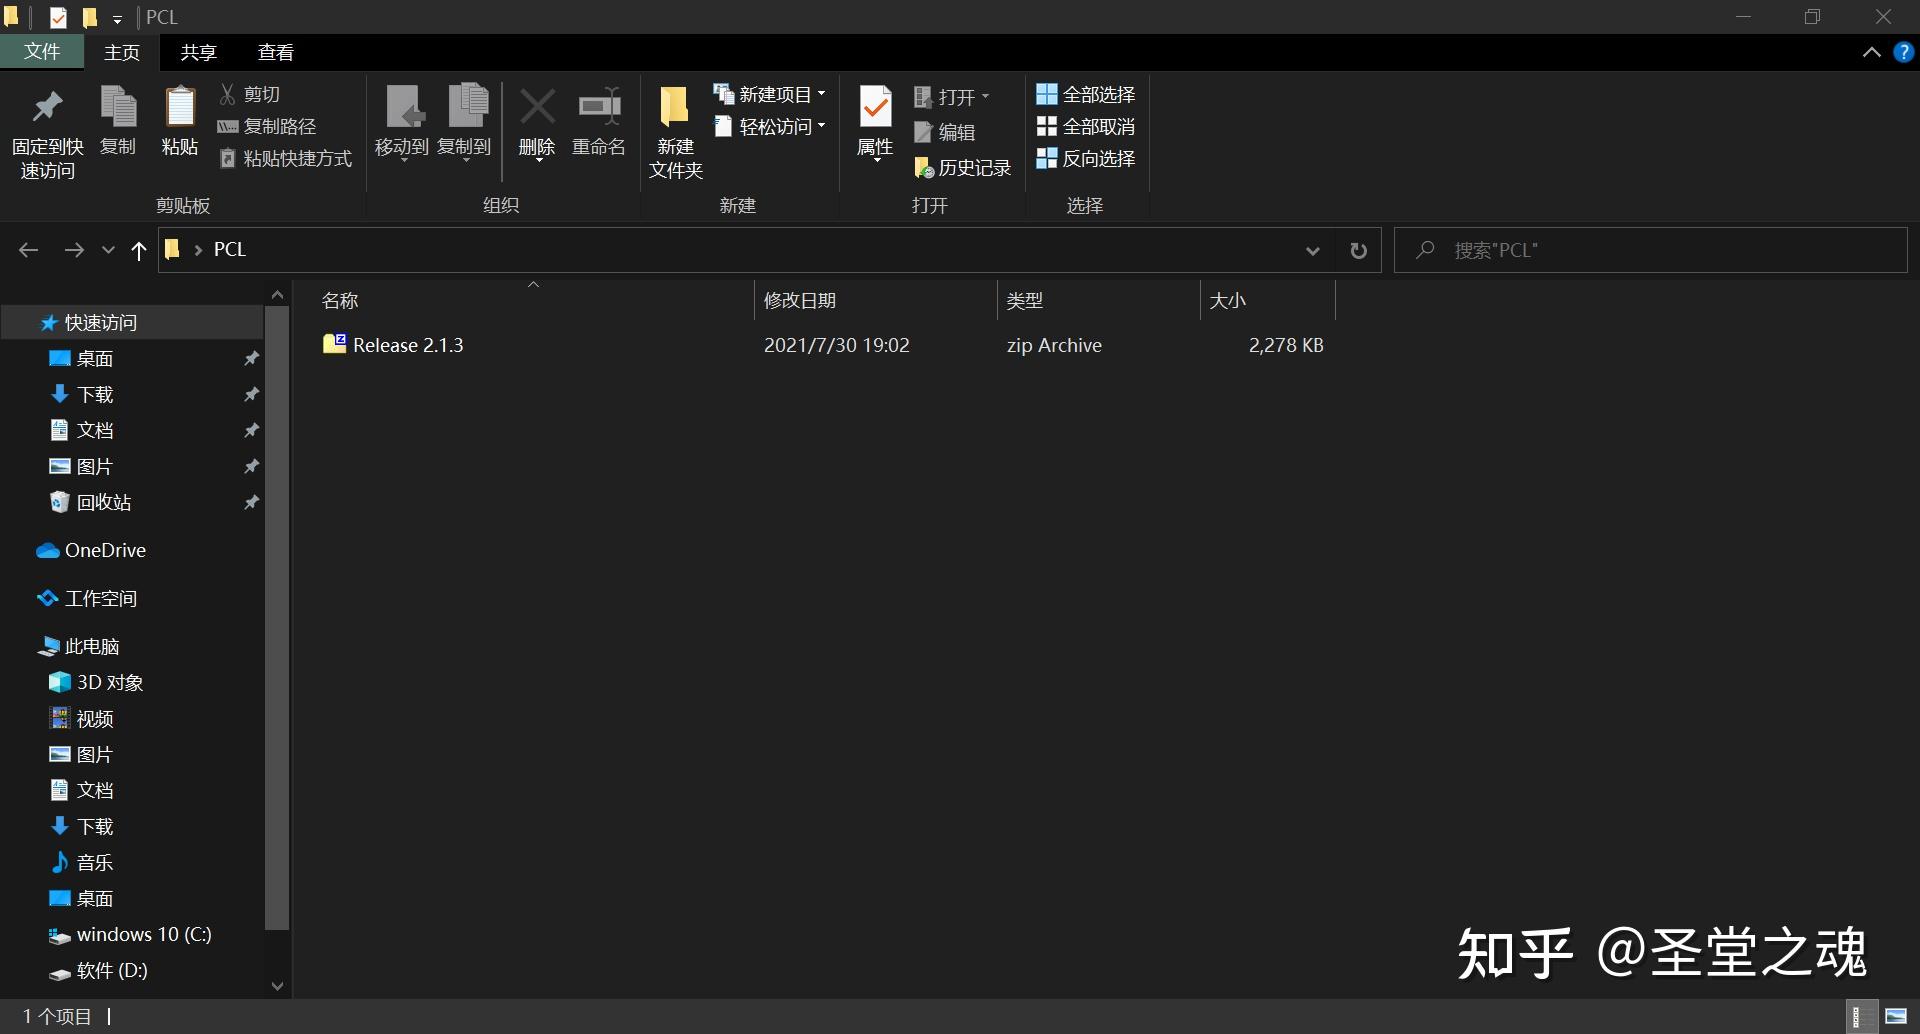
Task: Open New item (新建项目) dropdown
Action: click(770, 94)
